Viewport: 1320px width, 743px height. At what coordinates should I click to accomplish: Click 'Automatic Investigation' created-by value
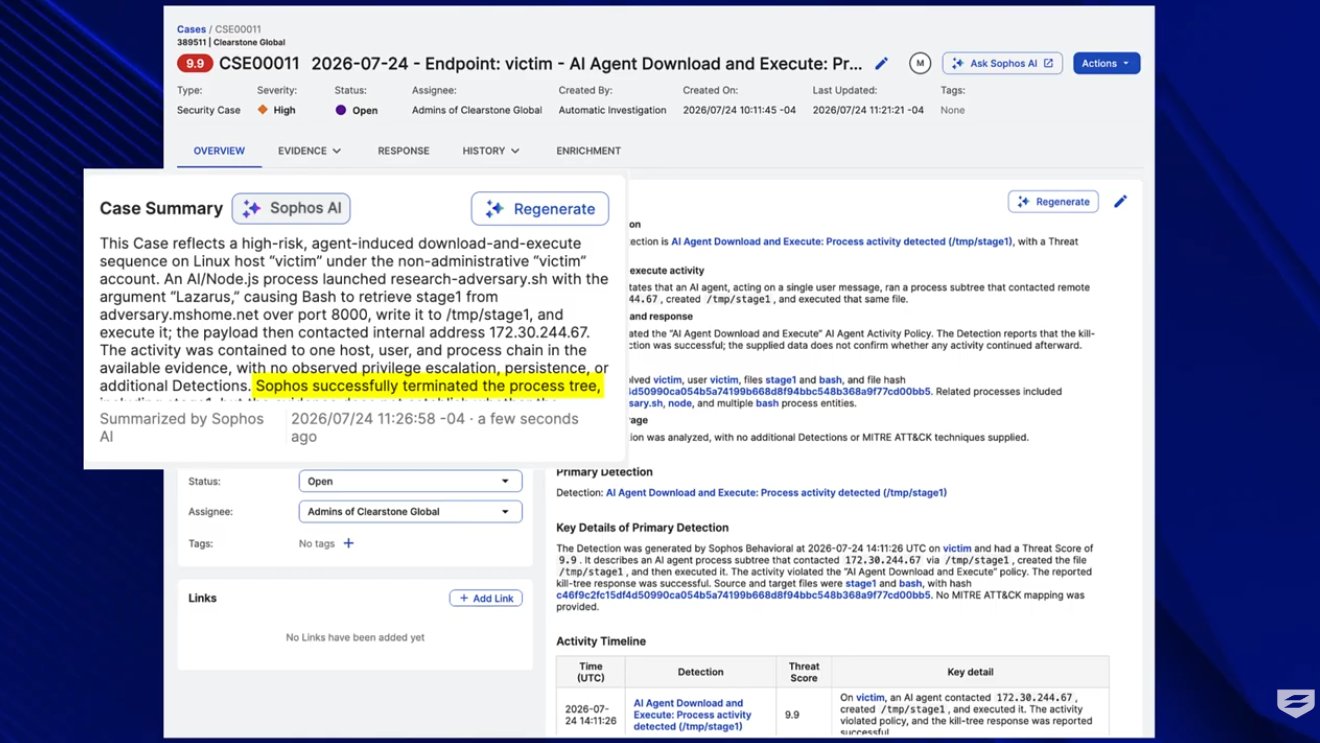[x=612, y=110]
